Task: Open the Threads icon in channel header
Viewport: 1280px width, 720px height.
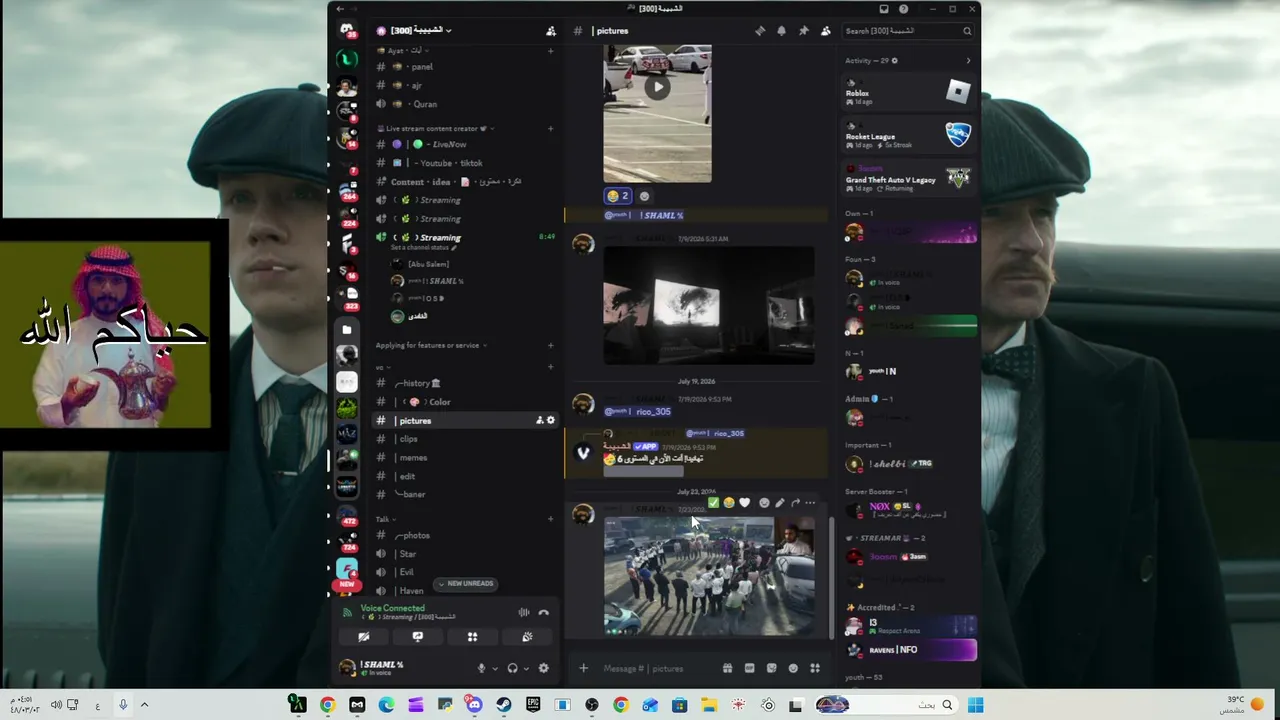Action: pyautogui.click(x=760, y=31)
